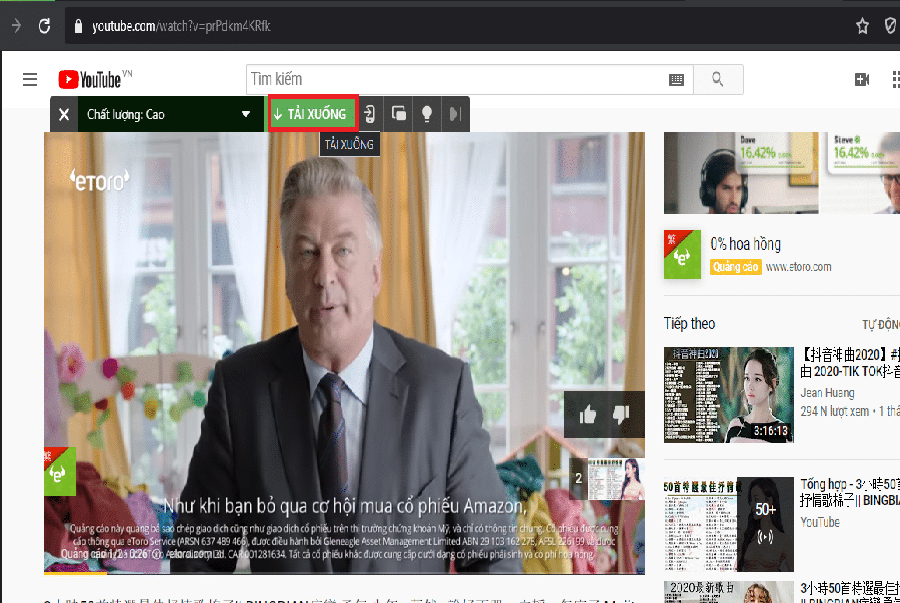Open the on-screen keyboard in search box
The height and width of the screenshot is (603, 900).
[x=676, y=80]
